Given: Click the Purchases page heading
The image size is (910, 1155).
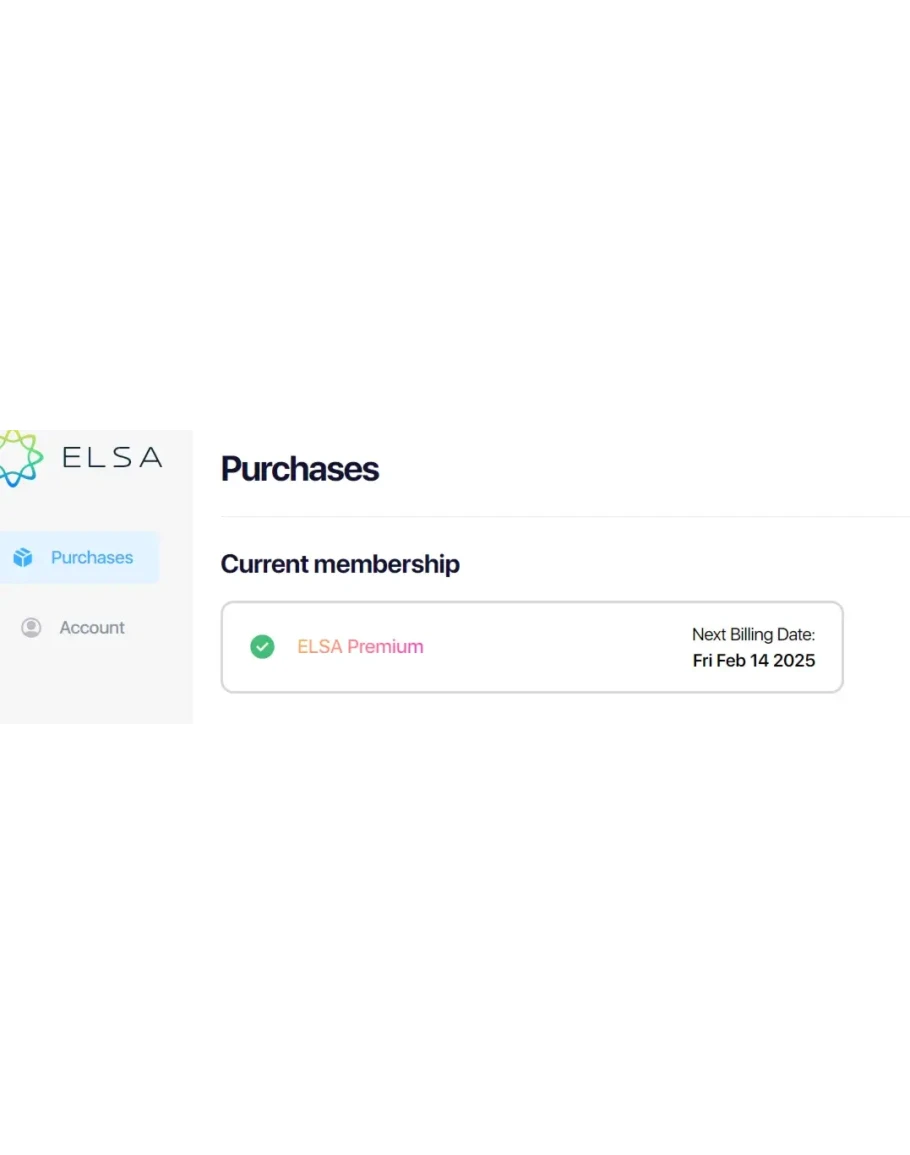Looking at the screenshot, I should click(299, 469).
